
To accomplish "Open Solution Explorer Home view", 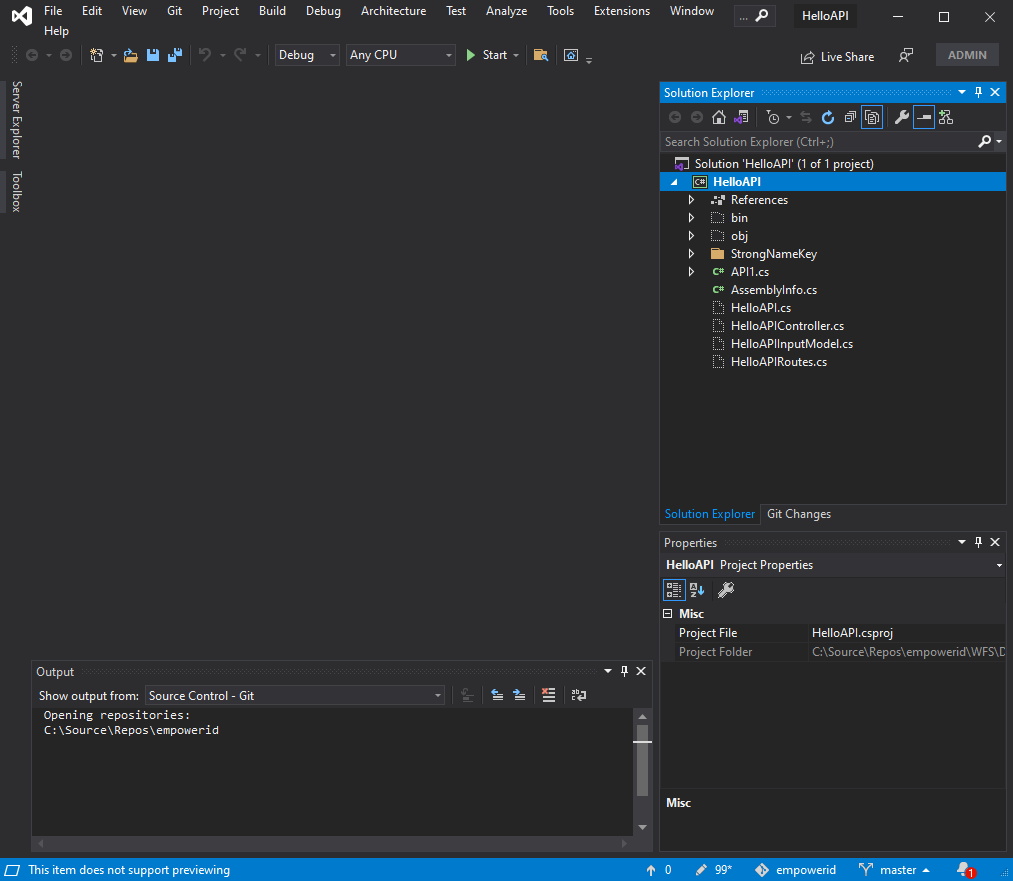I will click(718, 117).
